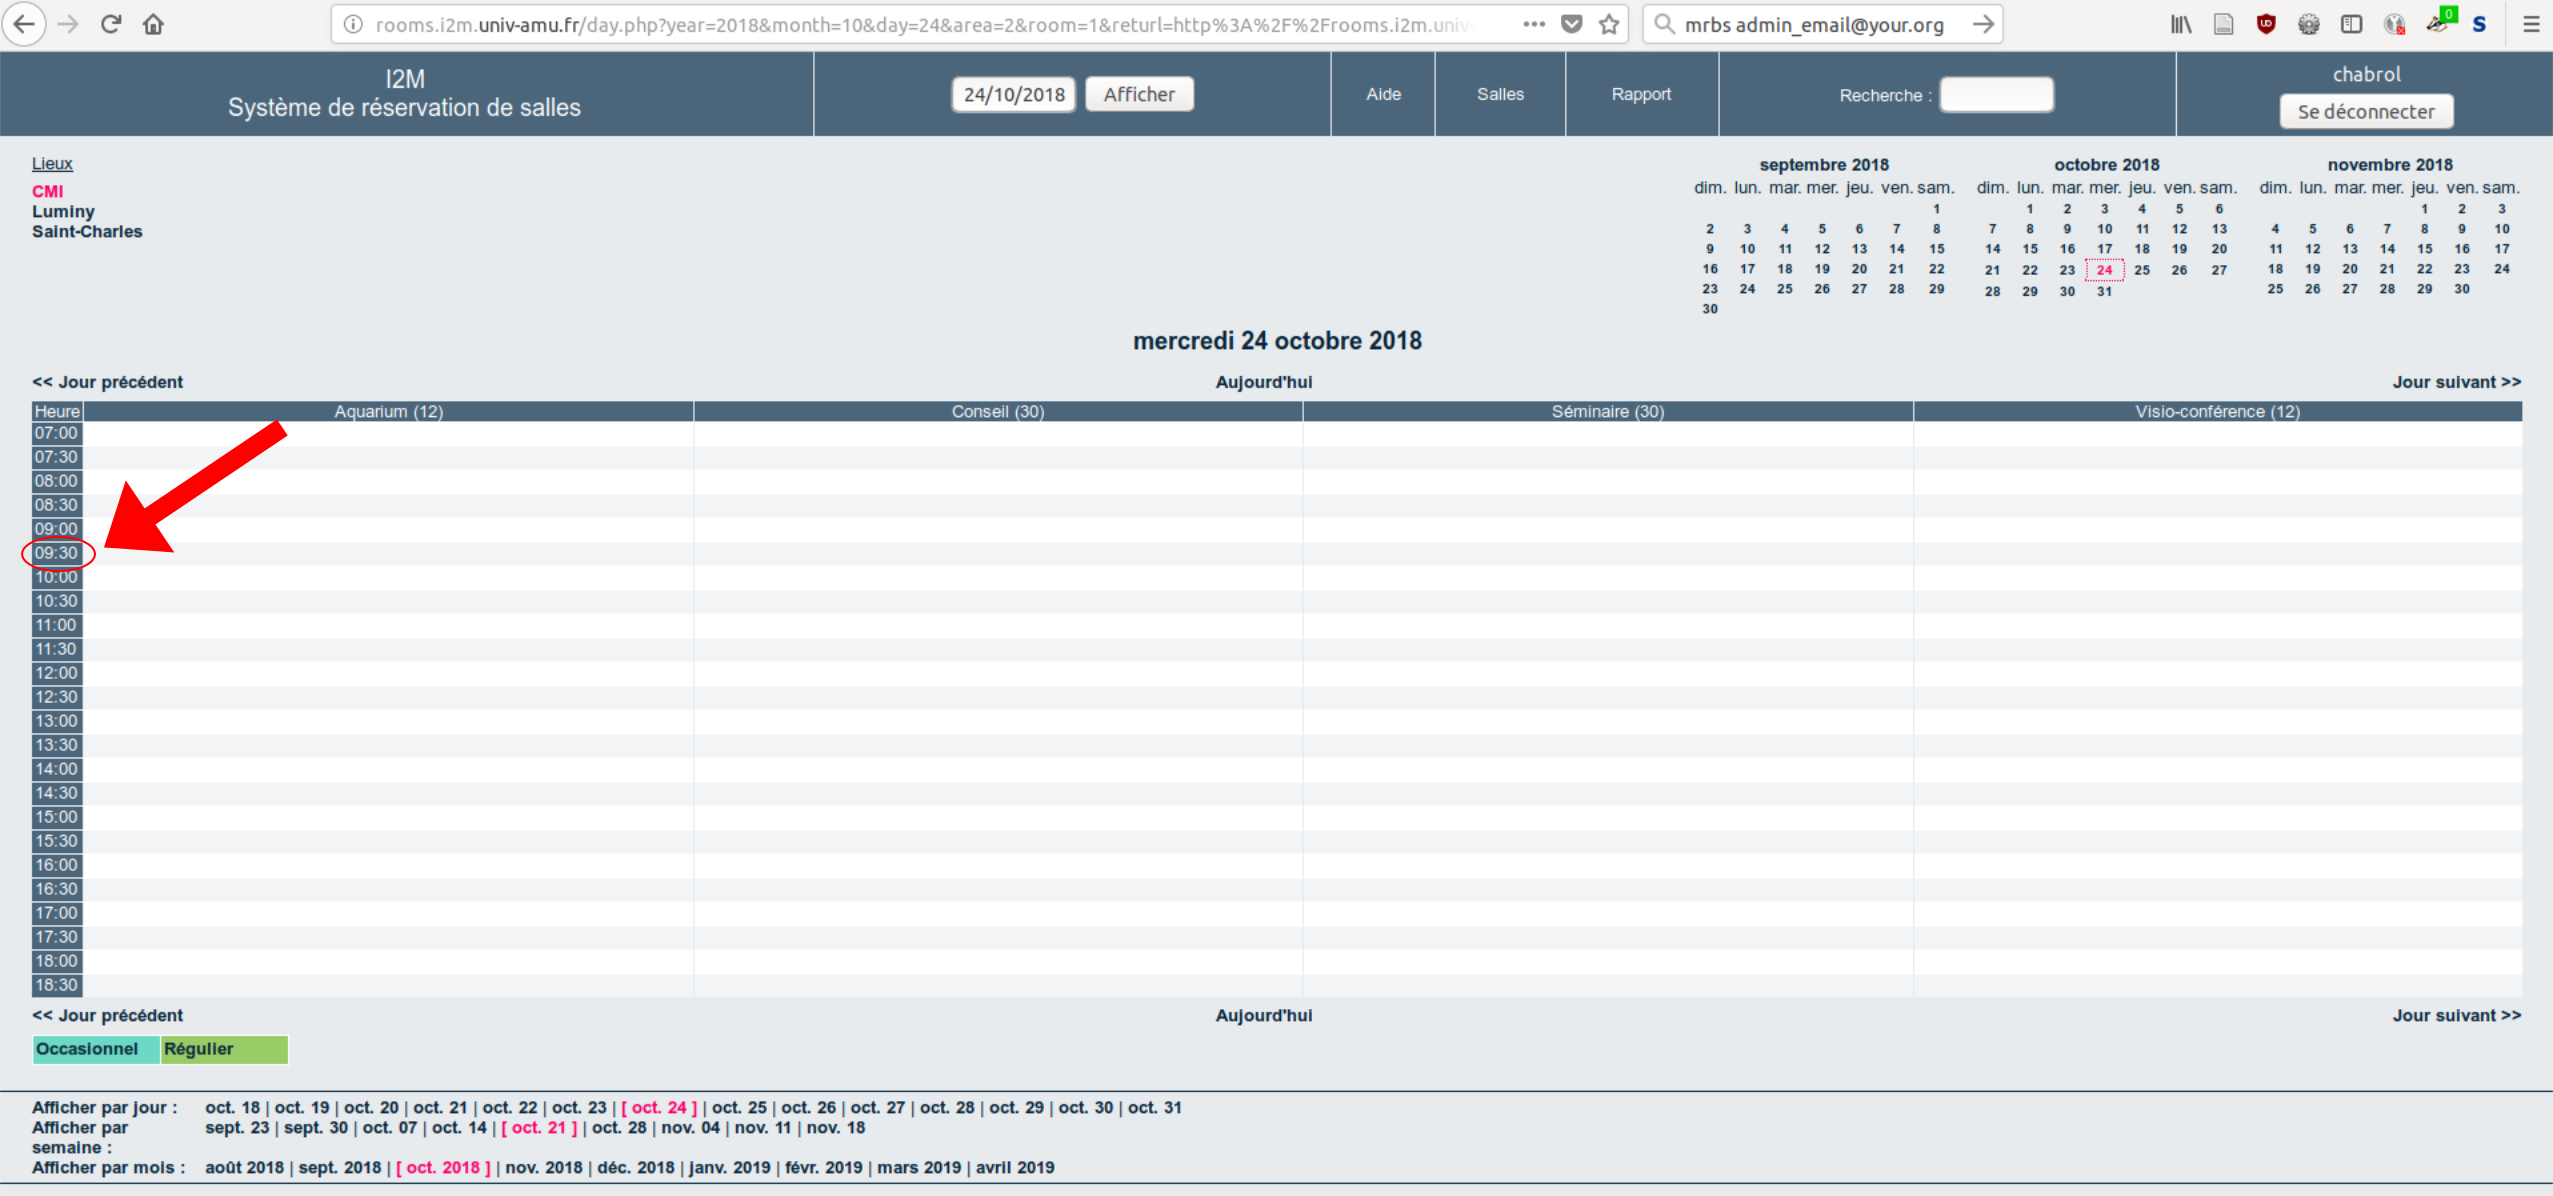Bookmark this page with star icon

(1609, 24)
